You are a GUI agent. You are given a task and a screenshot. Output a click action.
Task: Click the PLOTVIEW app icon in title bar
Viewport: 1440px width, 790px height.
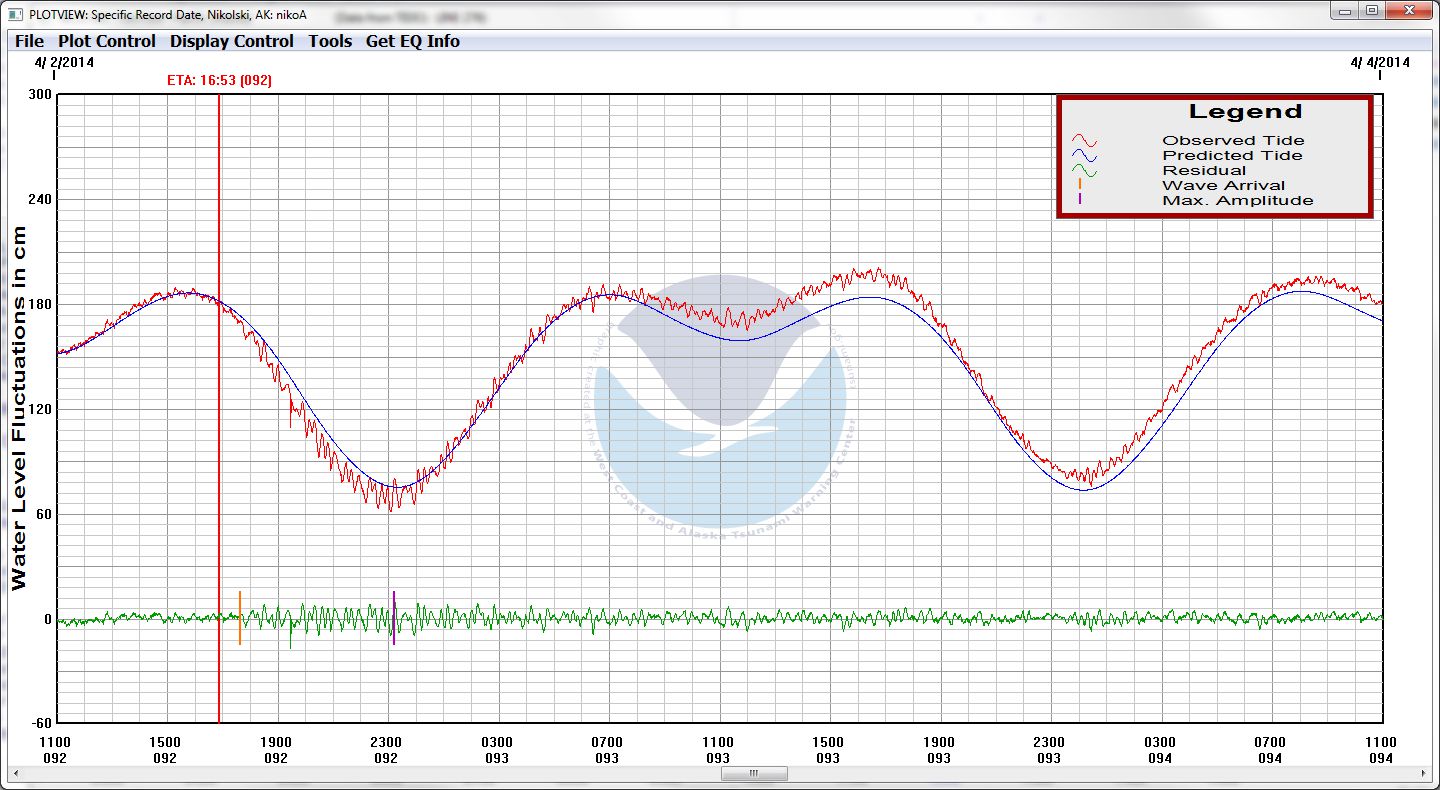[x=15, y=13]
